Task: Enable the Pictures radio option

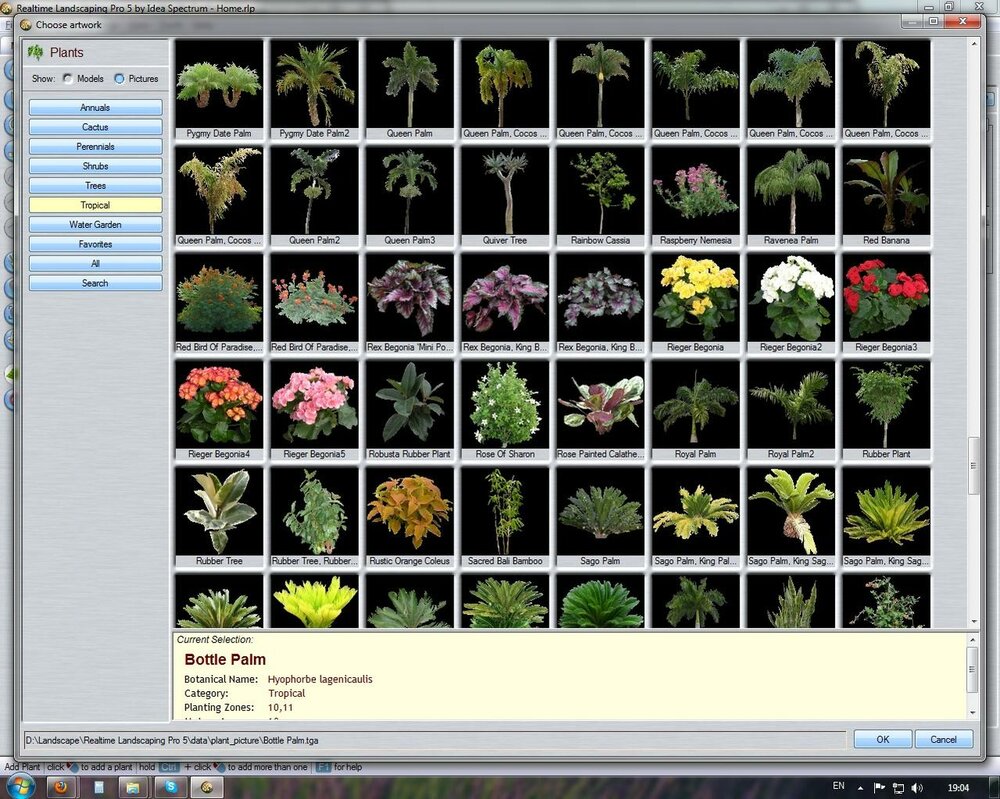Action: (x=120, y=79)
